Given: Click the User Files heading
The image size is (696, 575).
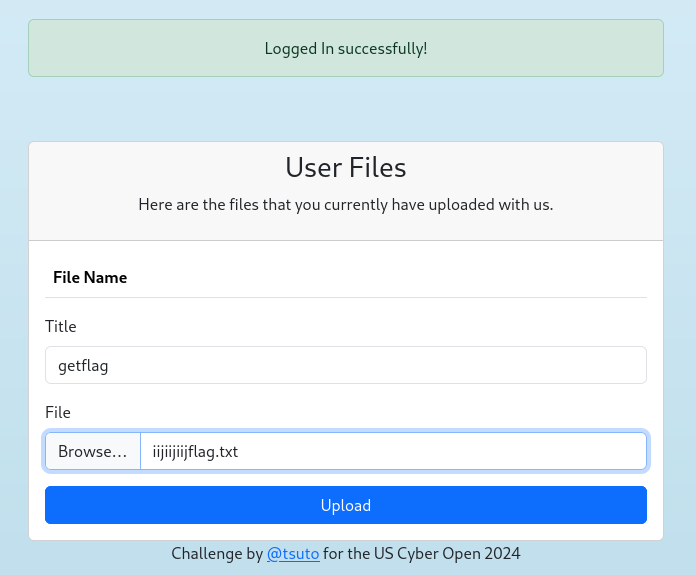Looking at the screenshot, I should tap(346, 167).
